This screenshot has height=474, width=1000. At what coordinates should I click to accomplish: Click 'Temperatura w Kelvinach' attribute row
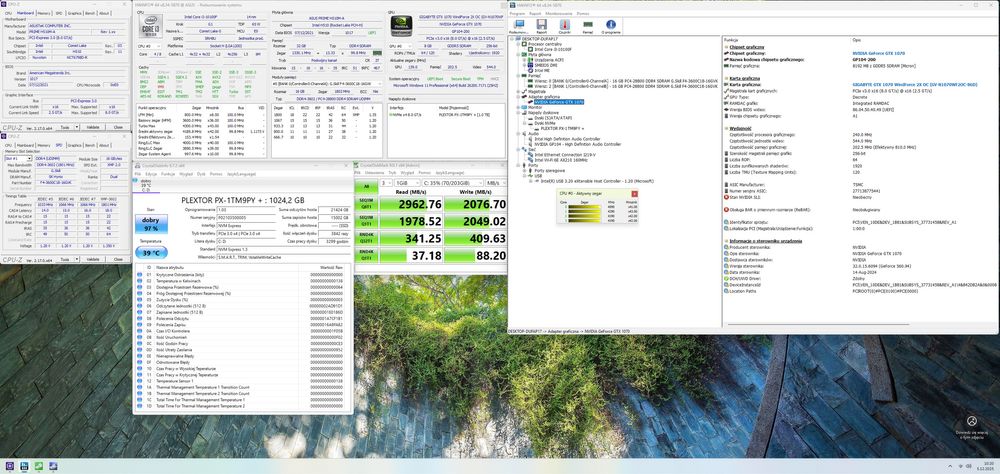coord(242,281)
